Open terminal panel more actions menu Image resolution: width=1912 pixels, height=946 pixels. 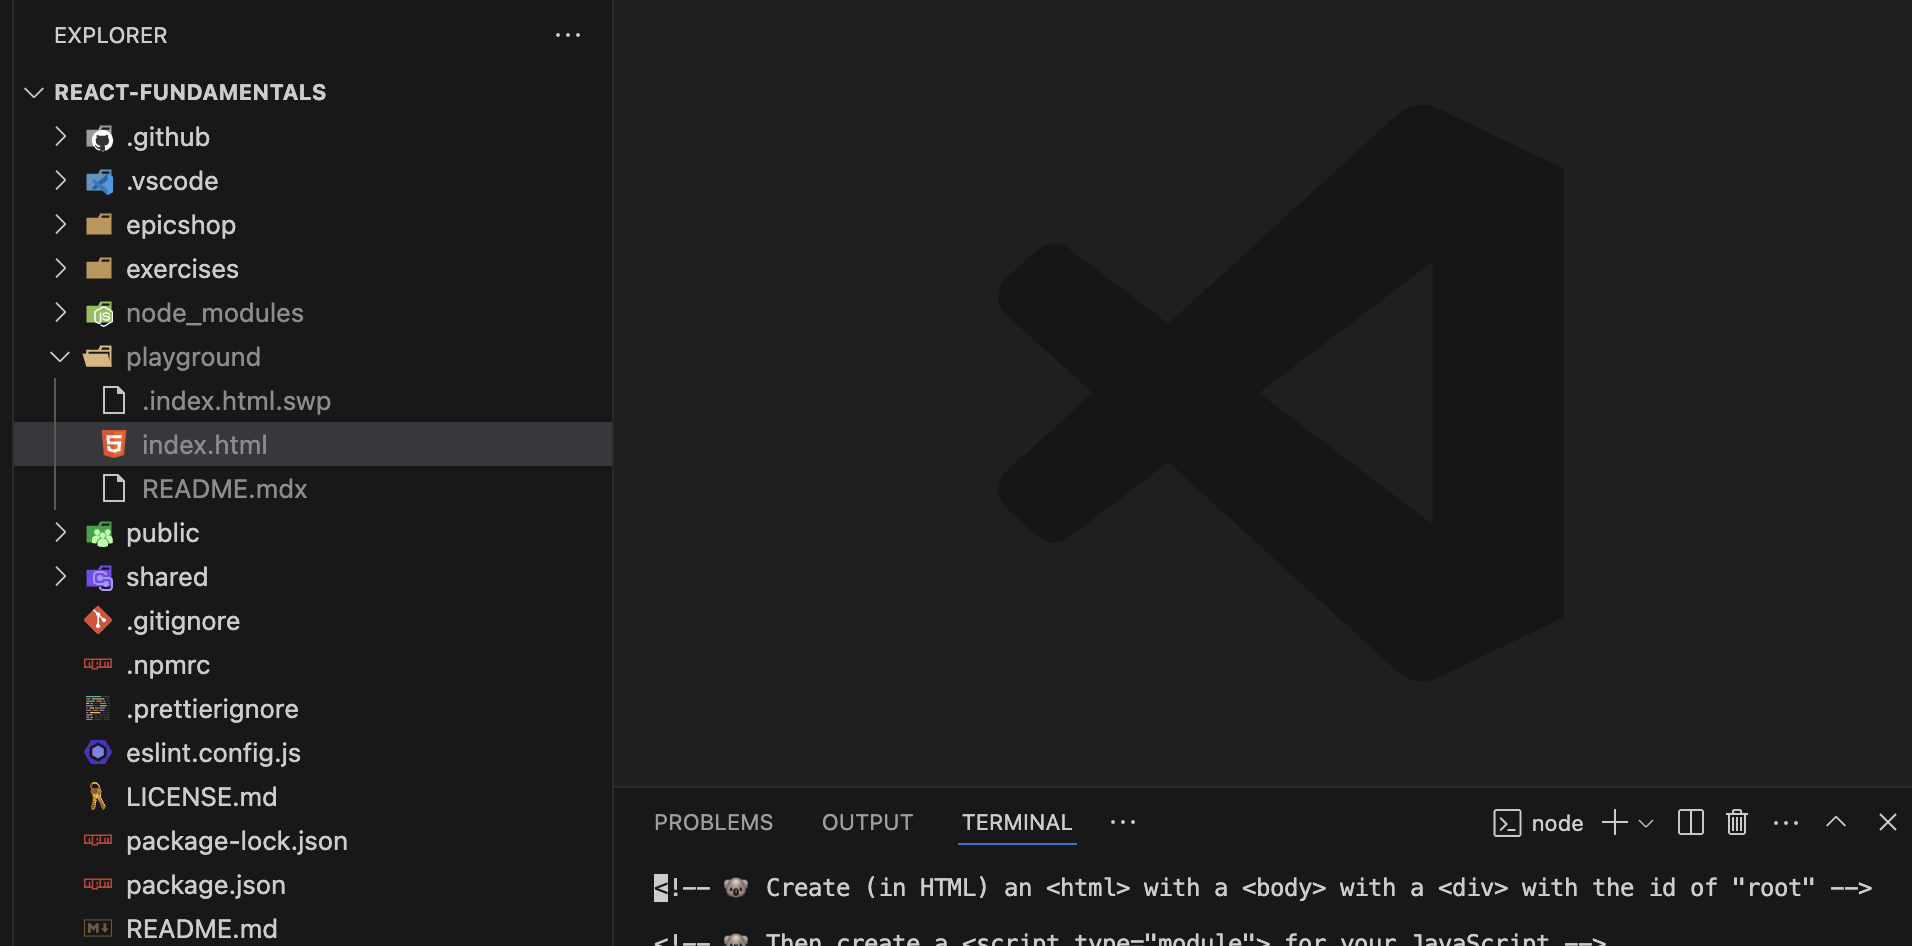(x=1785, y=822)
